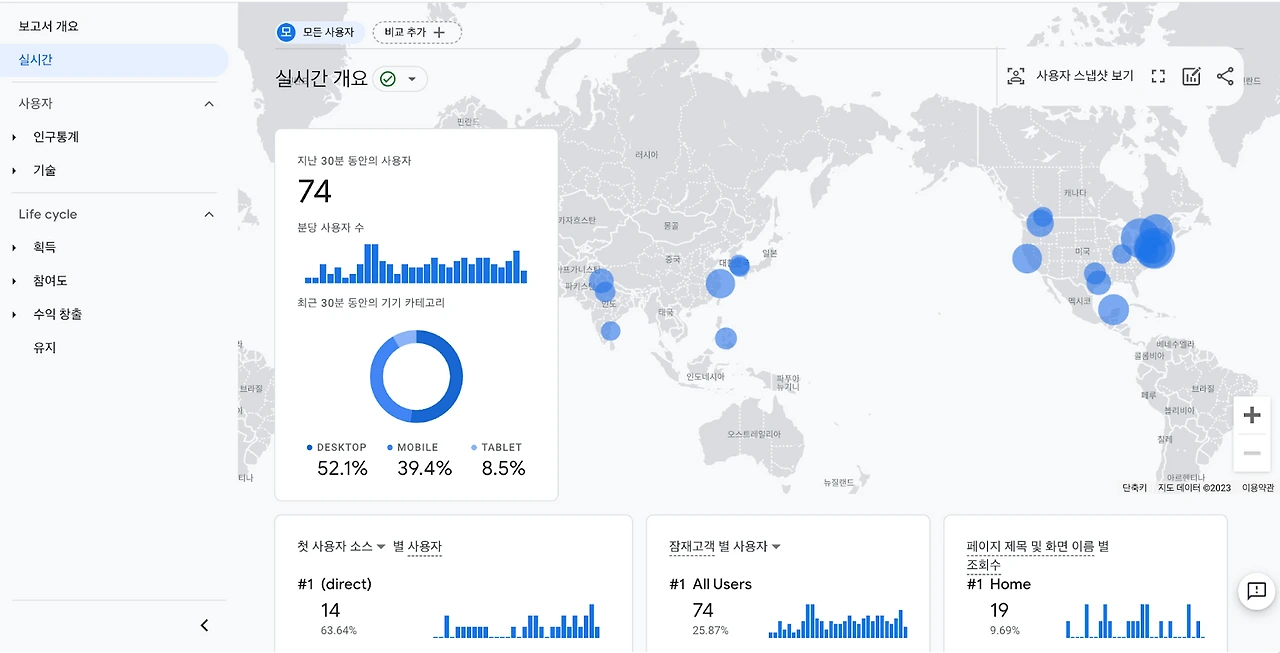This screenshot has width=1280, height=653.
Task: Expand the 수익 창출 tree item
Action: click(14, 314)
